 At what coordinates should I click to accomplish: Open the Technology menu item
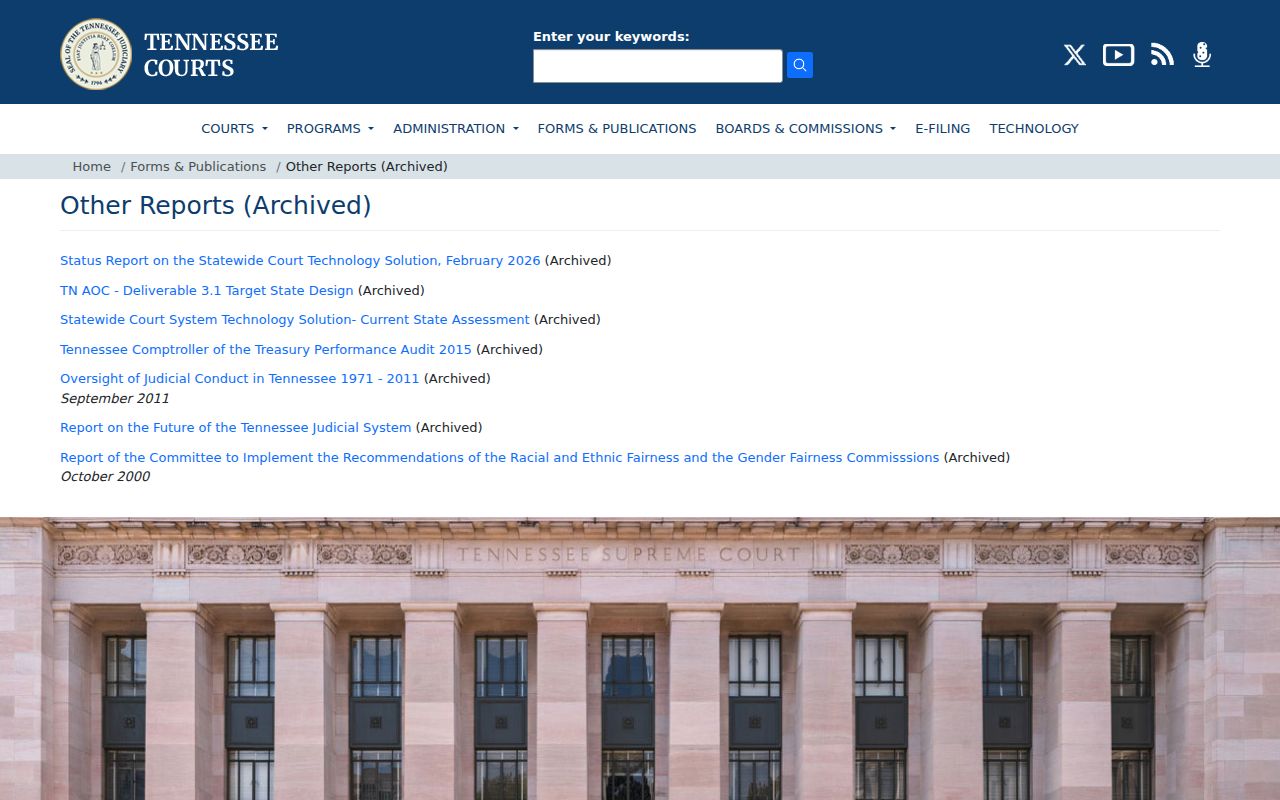click(1034, 128)
